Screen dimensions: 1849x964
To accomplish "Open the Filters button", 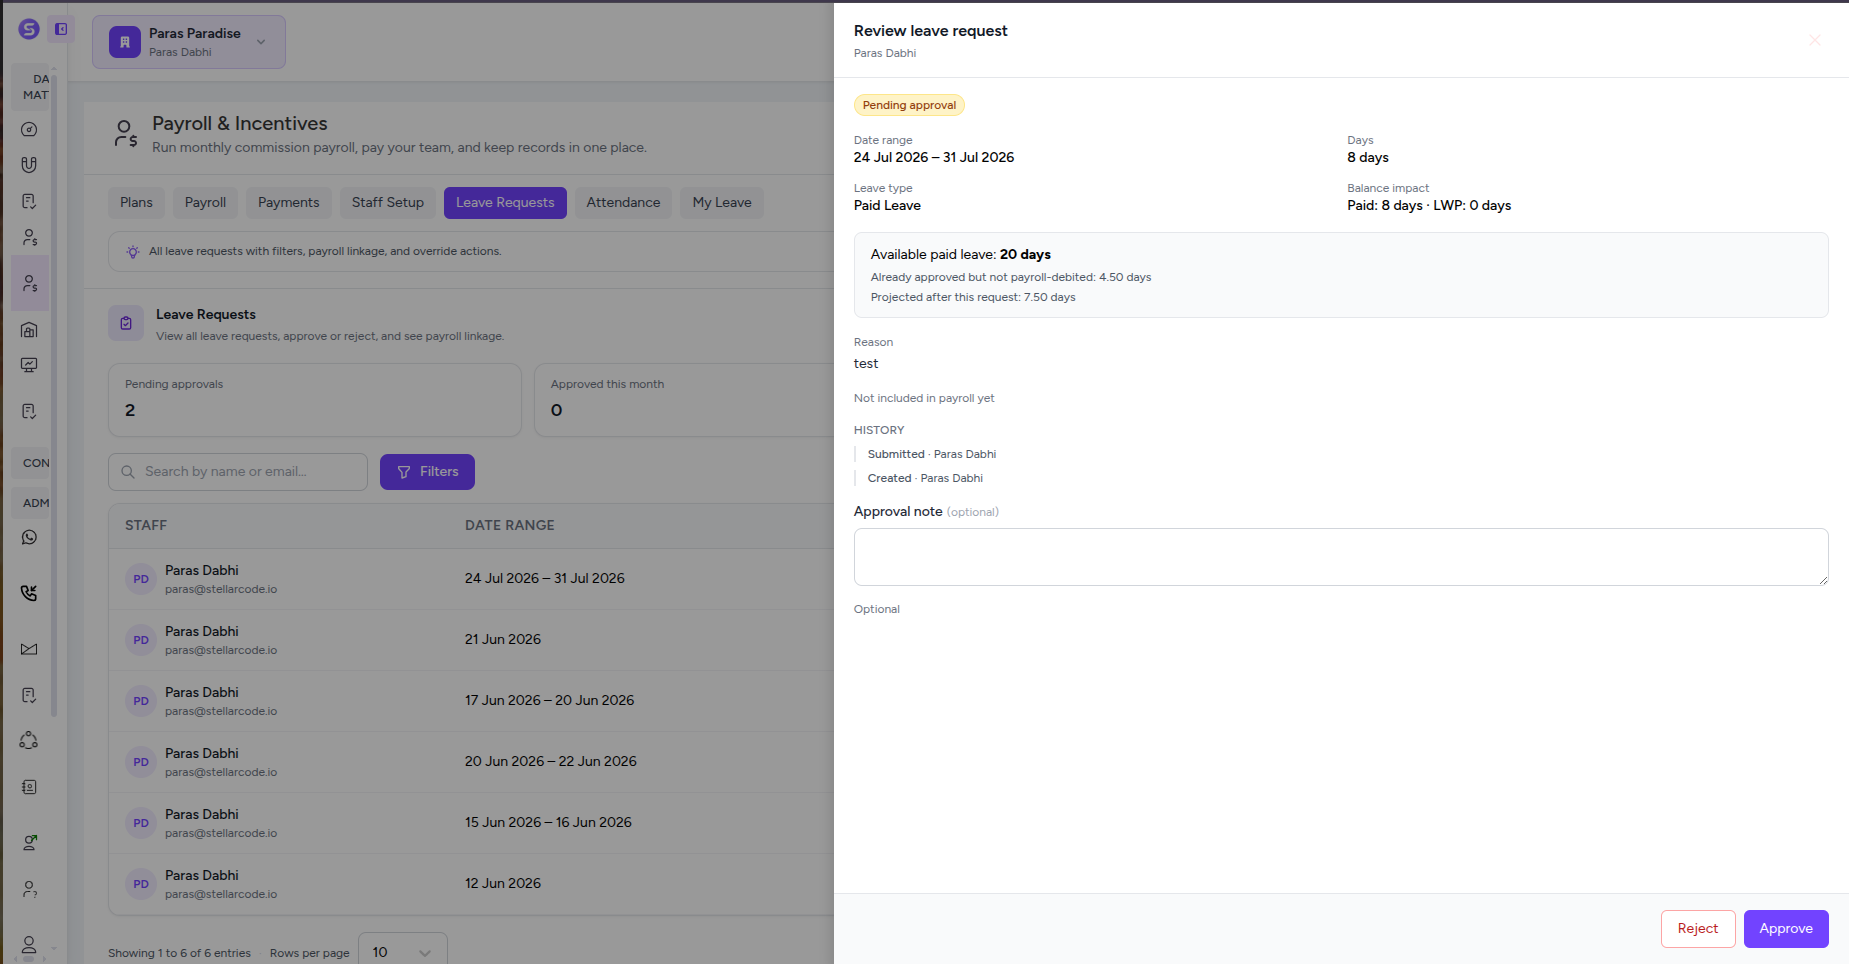I will click(427, 472).
